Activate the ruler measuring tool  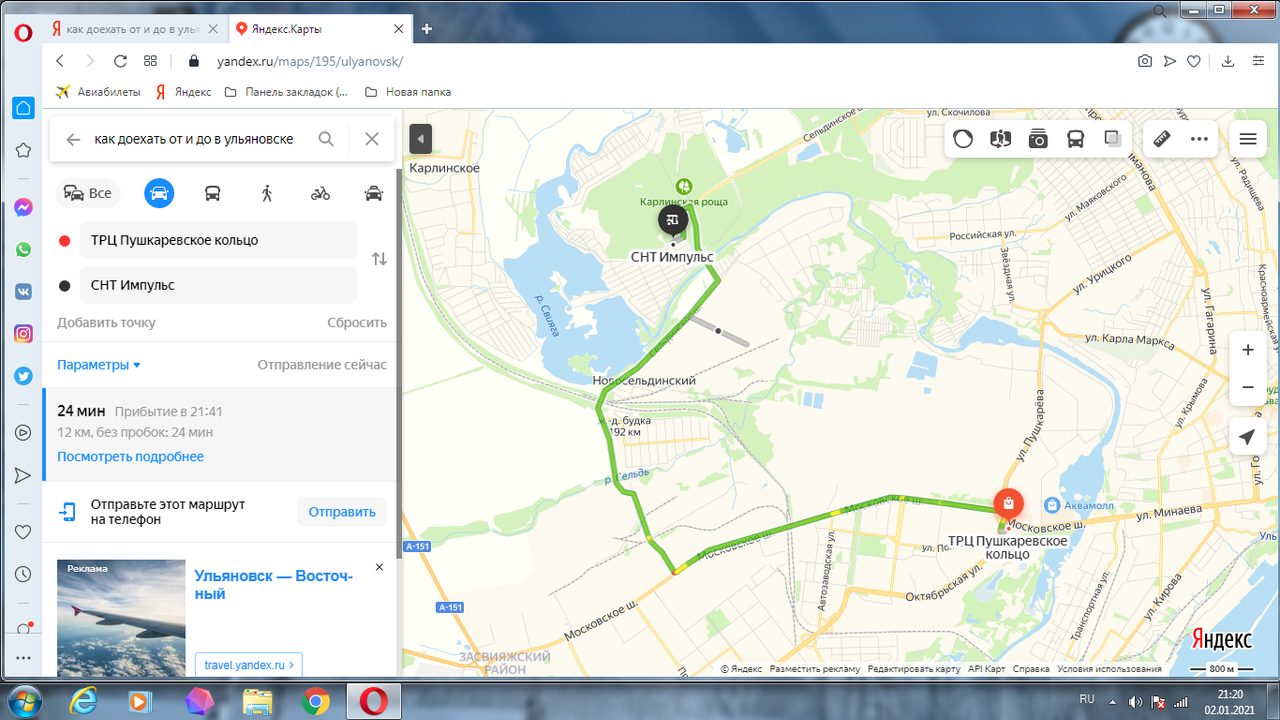pyautogui.click(x=1162, y=139)
